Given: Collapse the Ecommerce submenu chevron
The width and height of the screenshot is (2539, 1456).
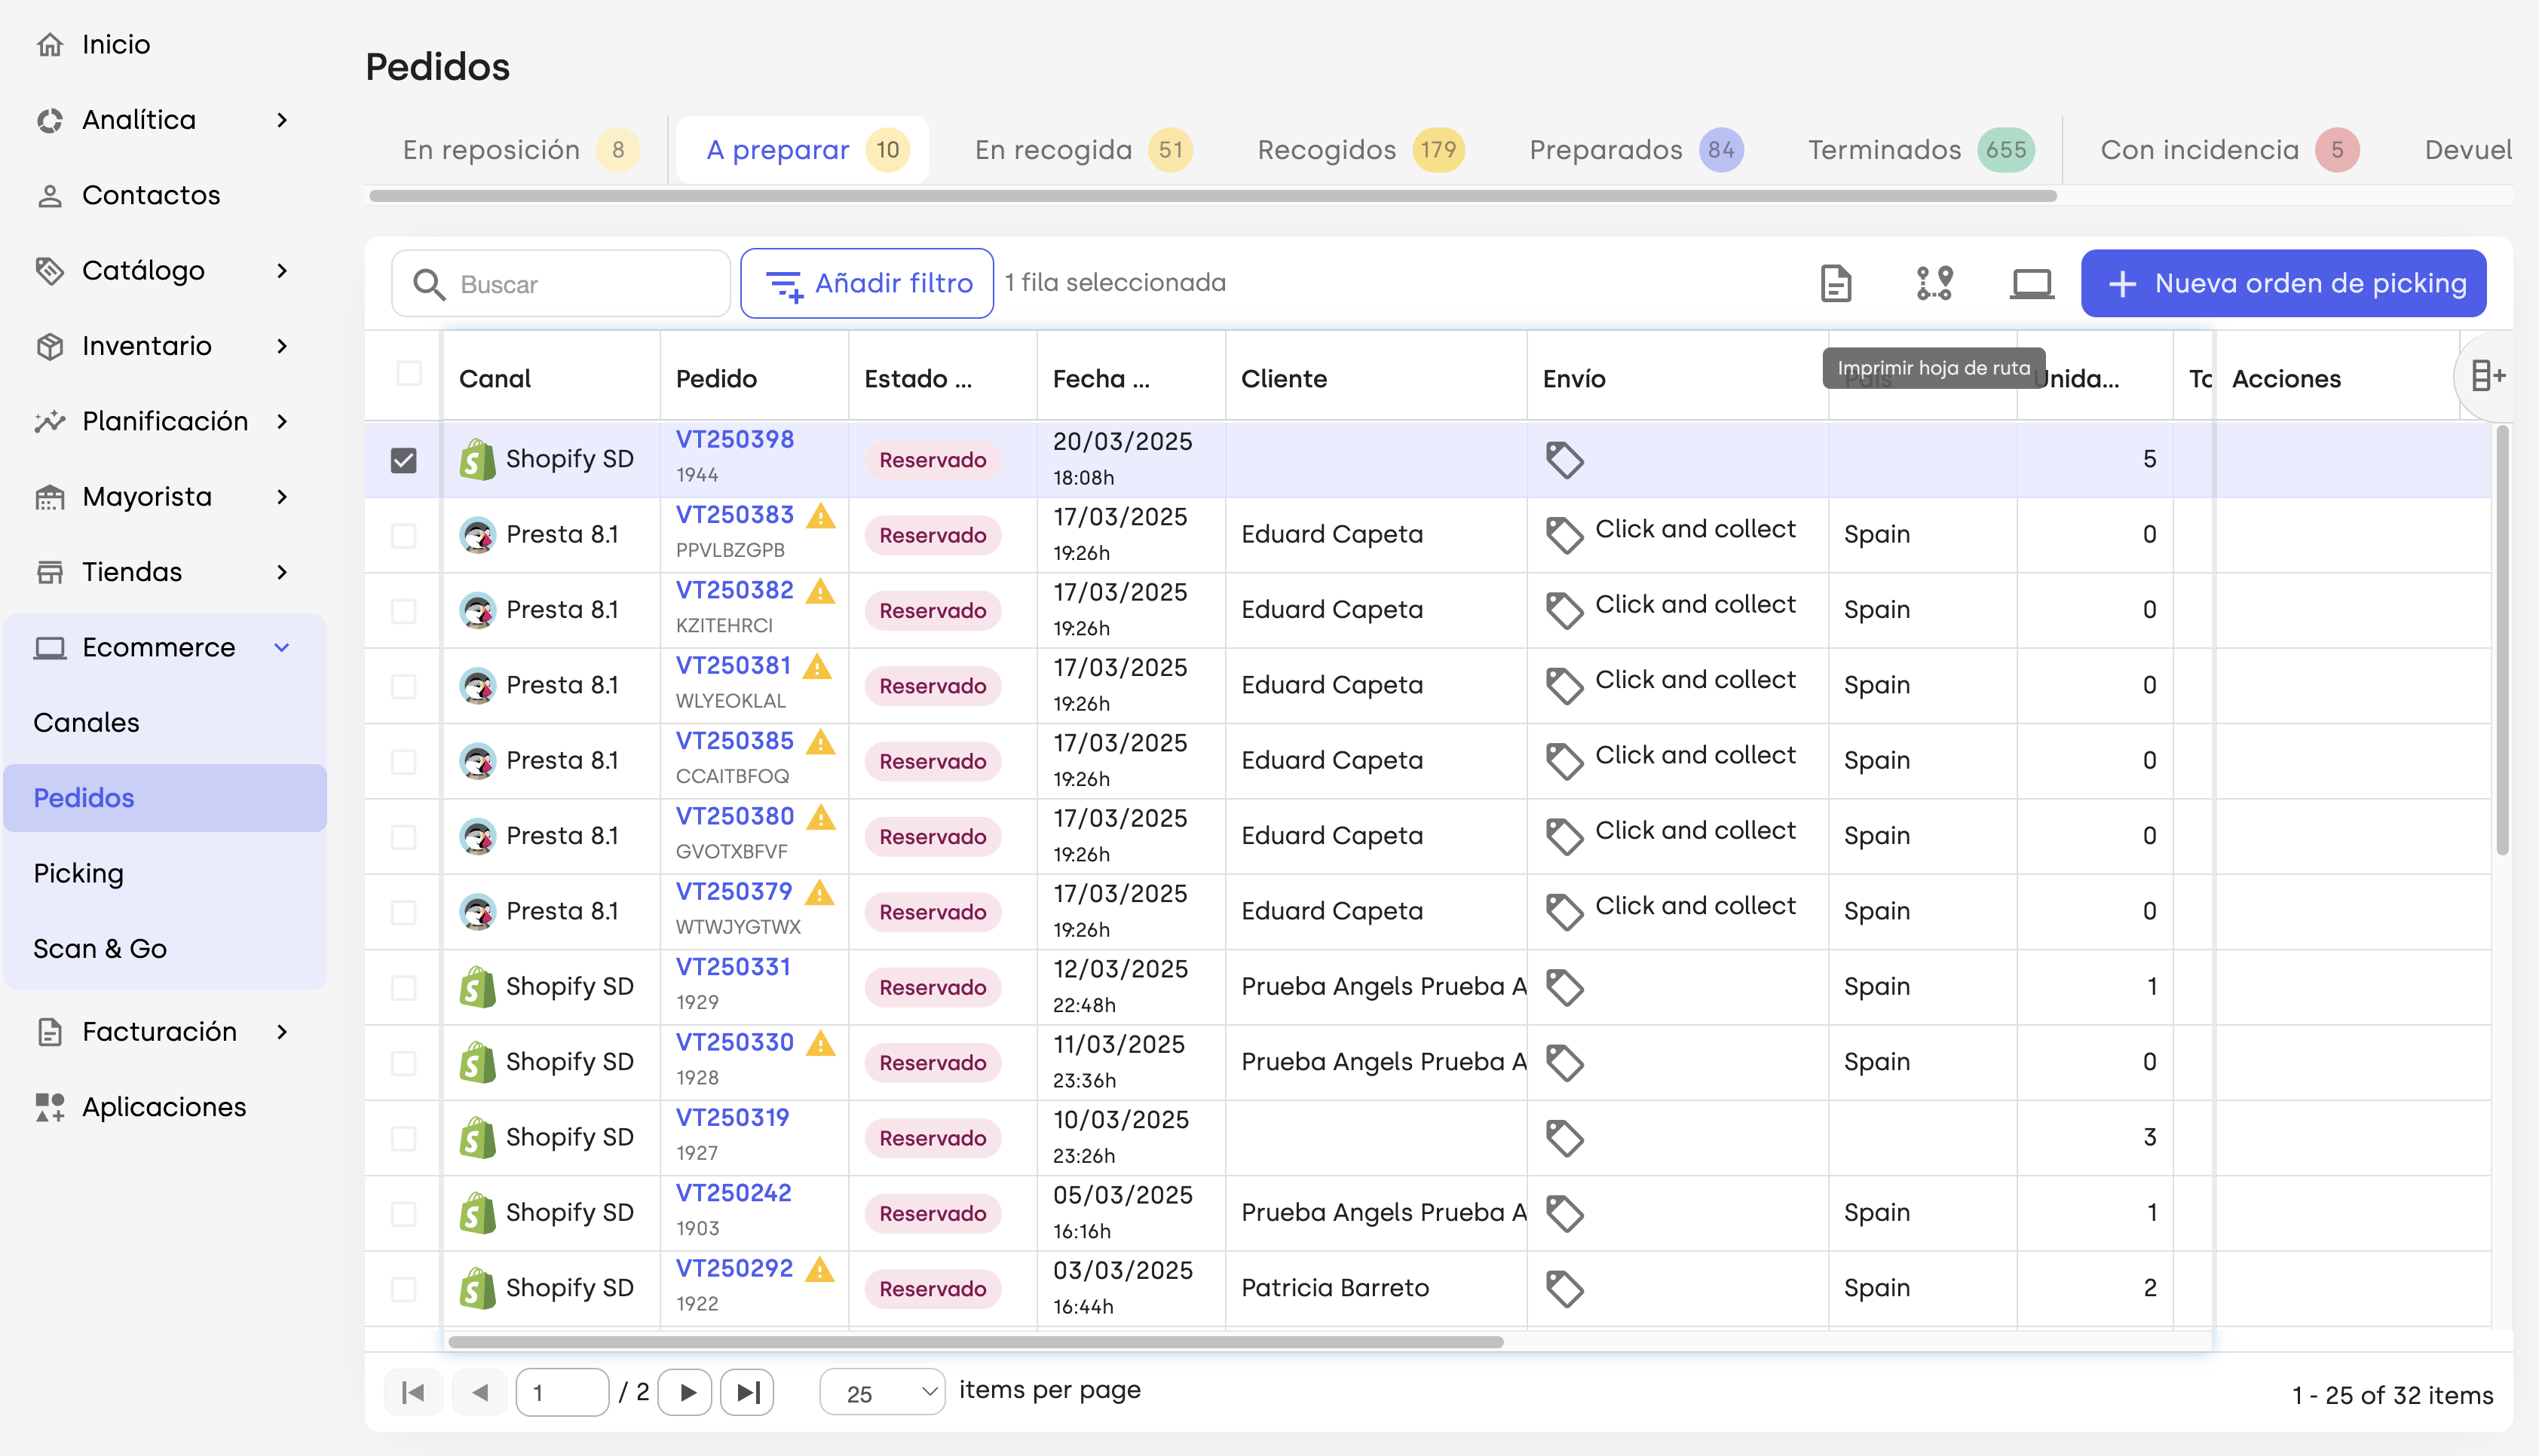Looking at the screenshot, I should pos(282,647).
